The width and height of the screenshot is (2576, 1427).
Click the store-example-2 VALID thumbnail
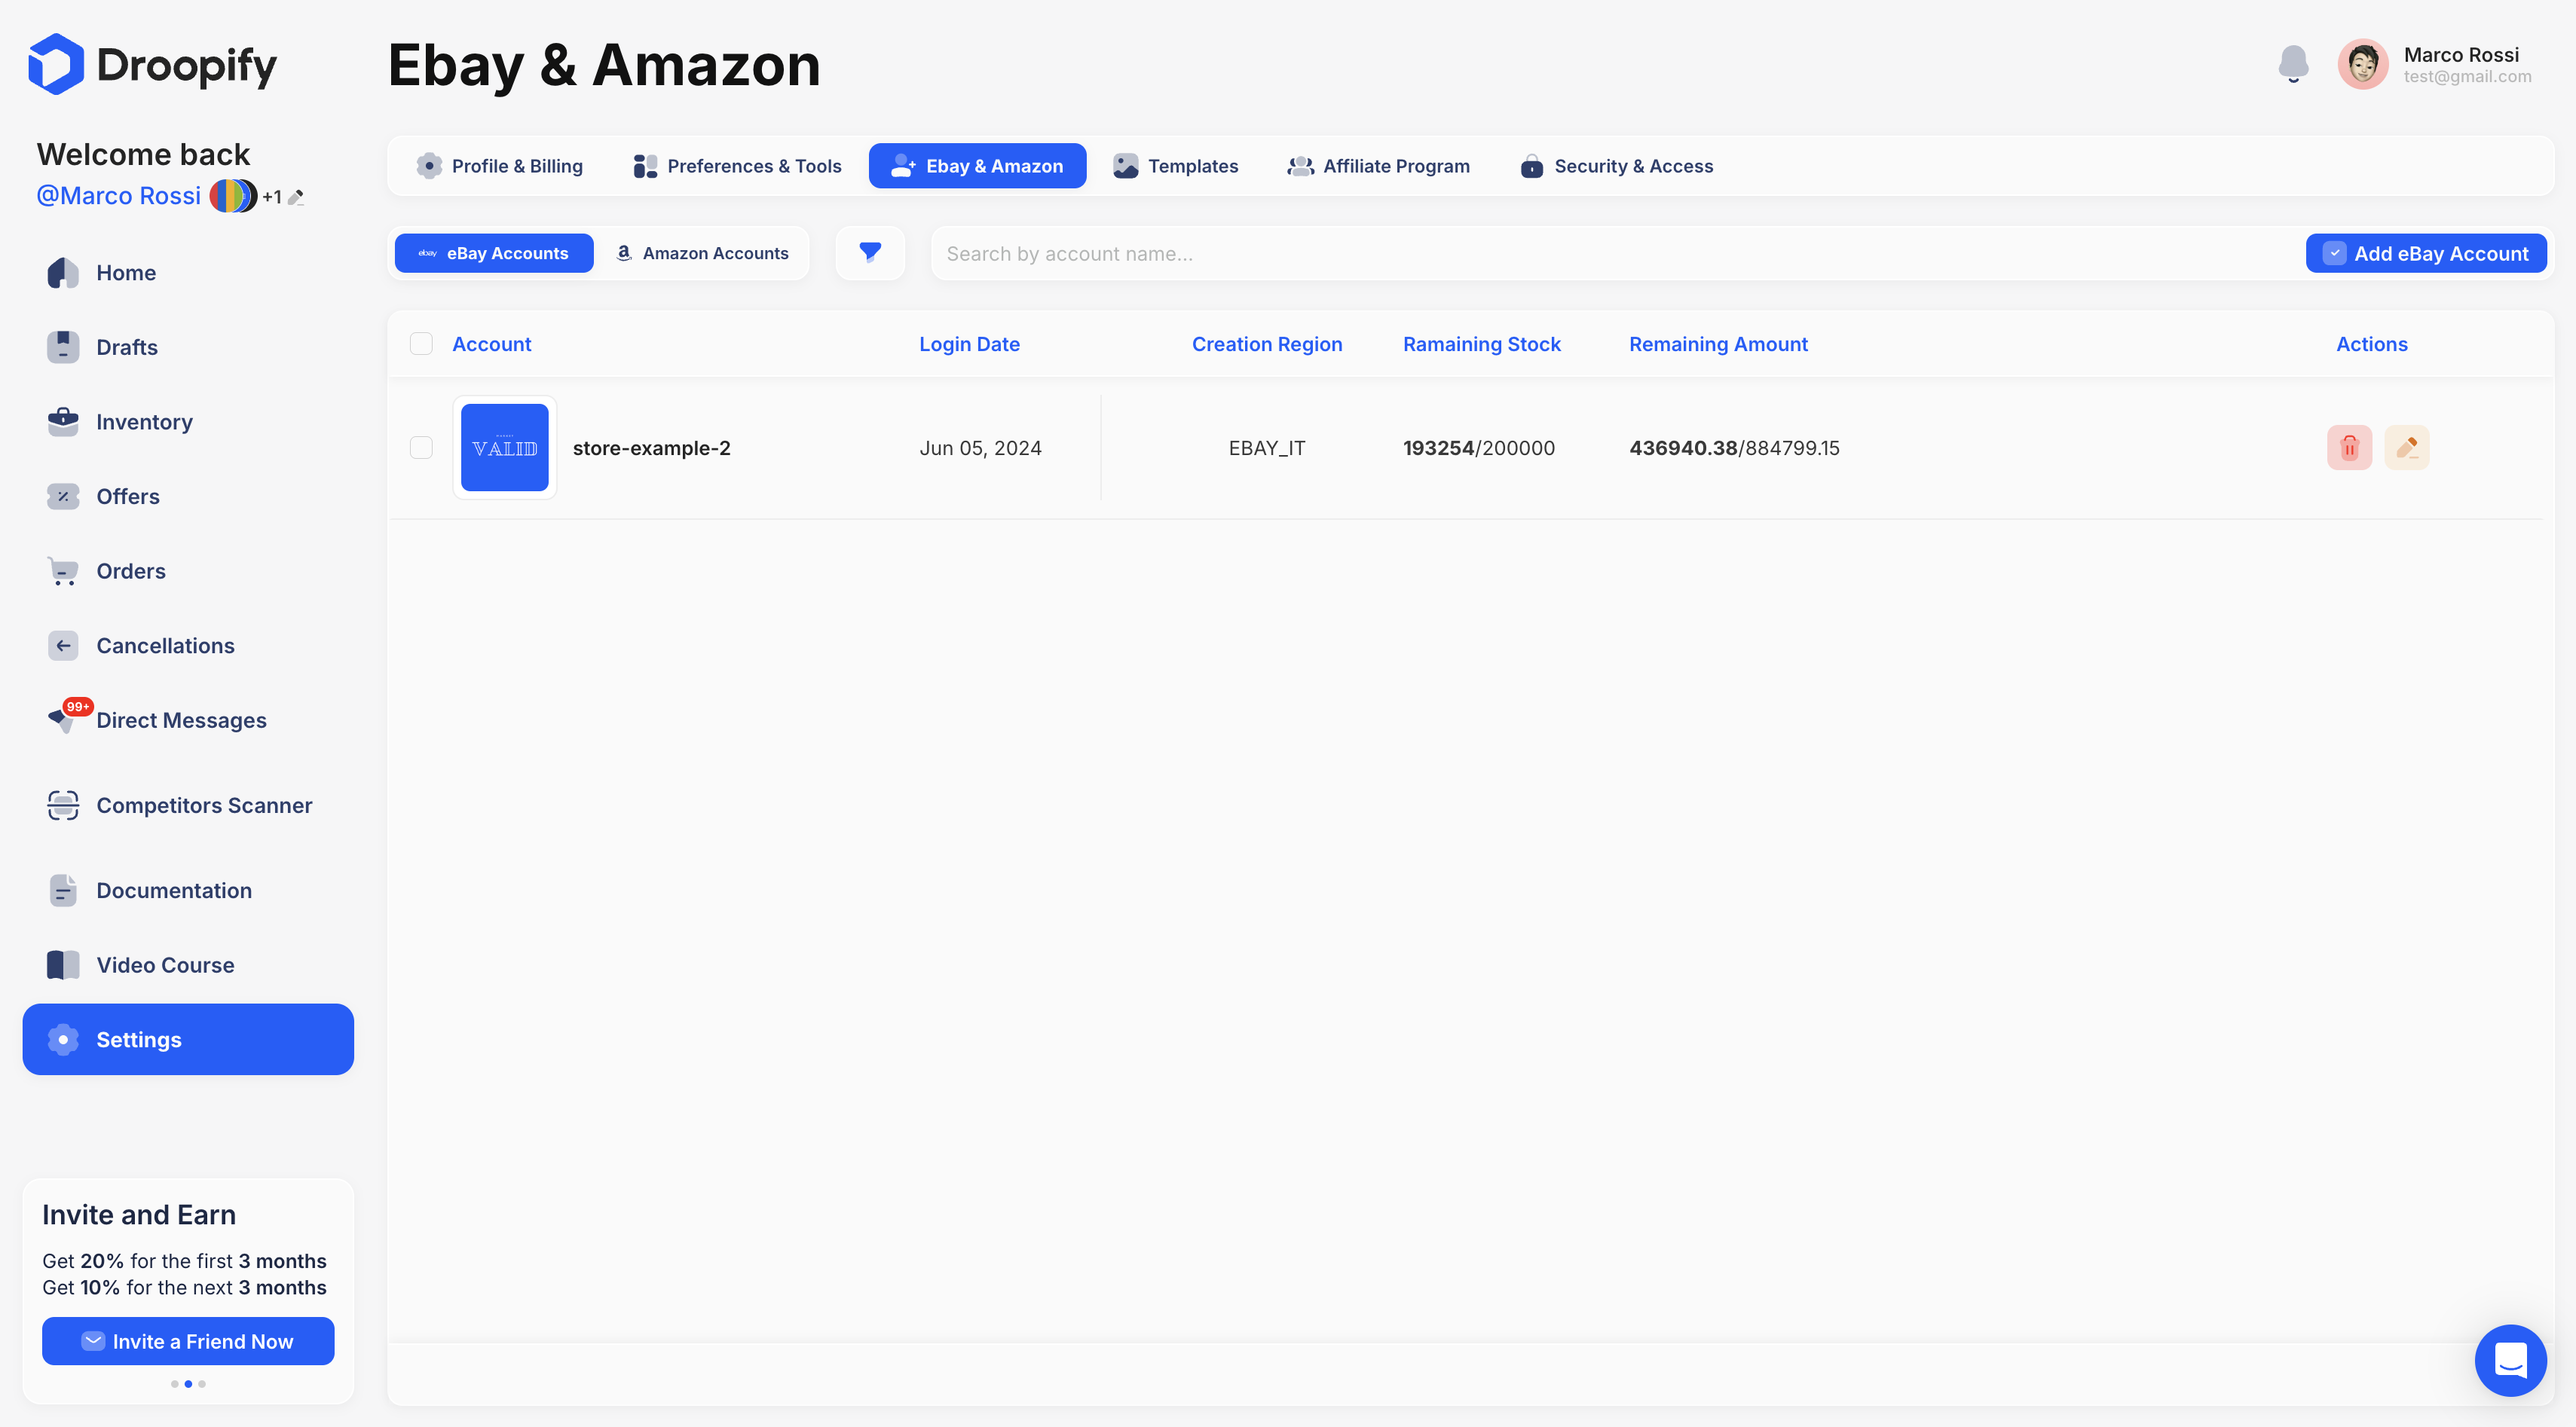click(x=505, y=448)
